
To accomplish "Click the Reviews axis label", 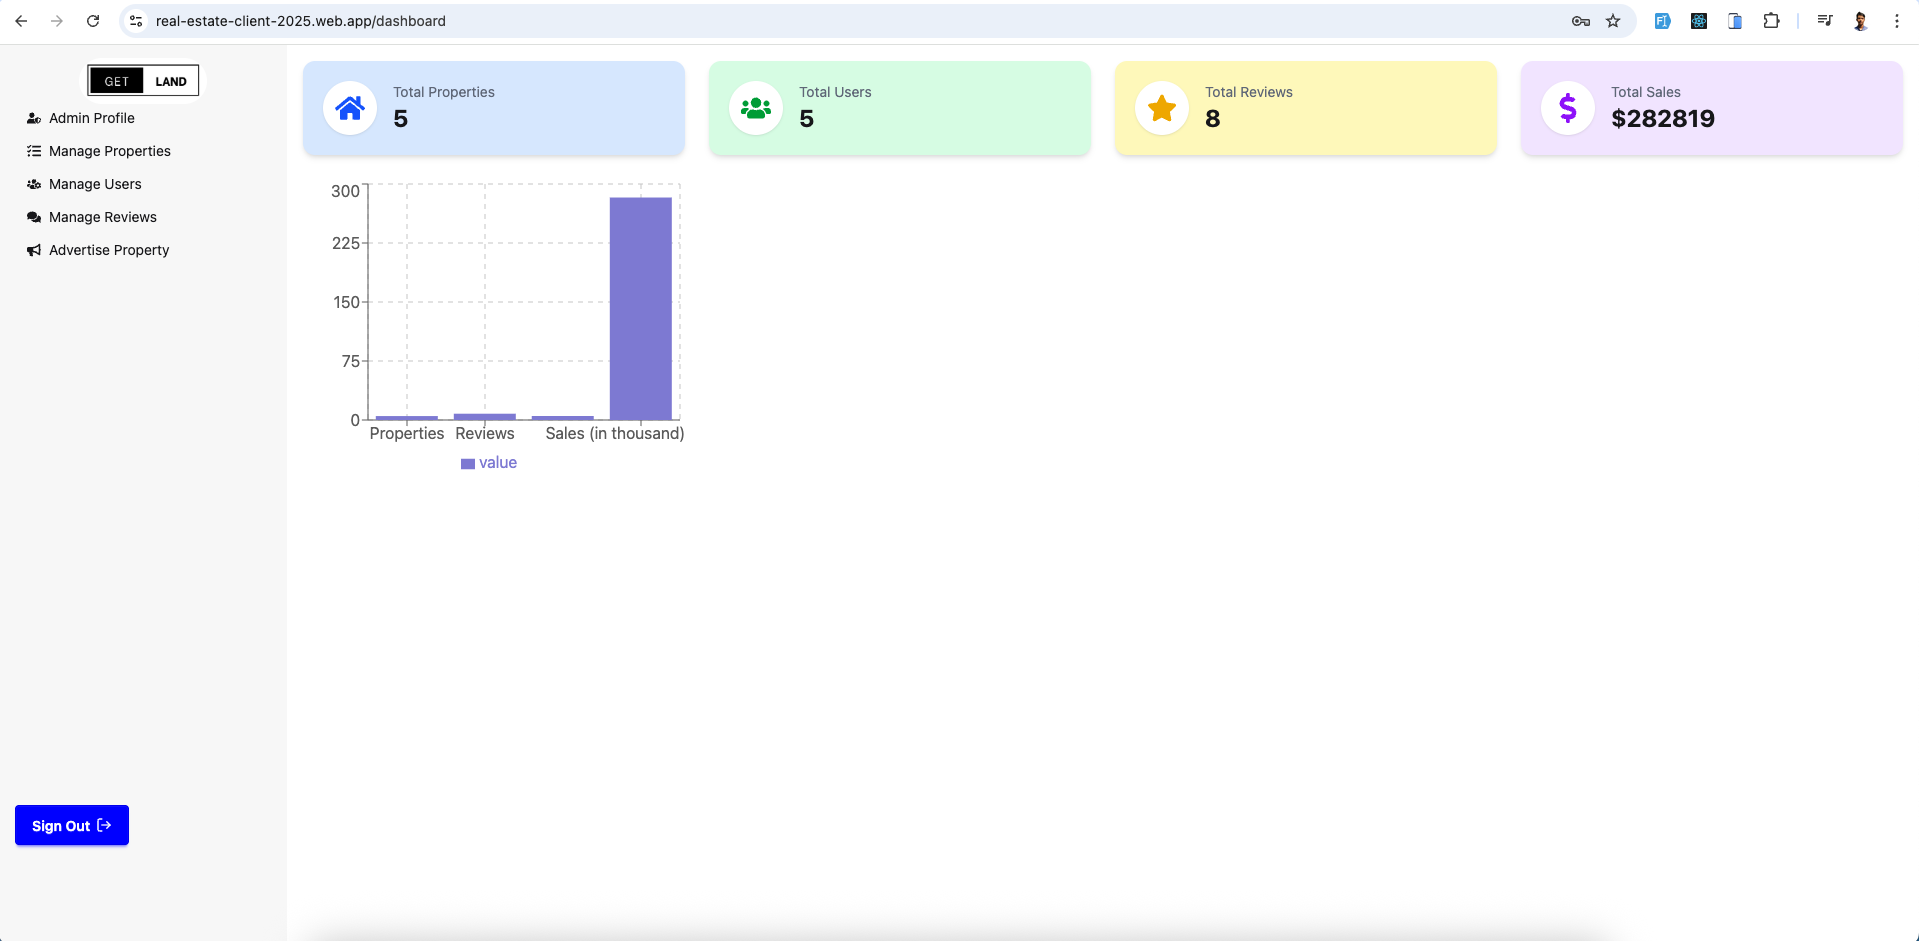I will tap(485, 433).
